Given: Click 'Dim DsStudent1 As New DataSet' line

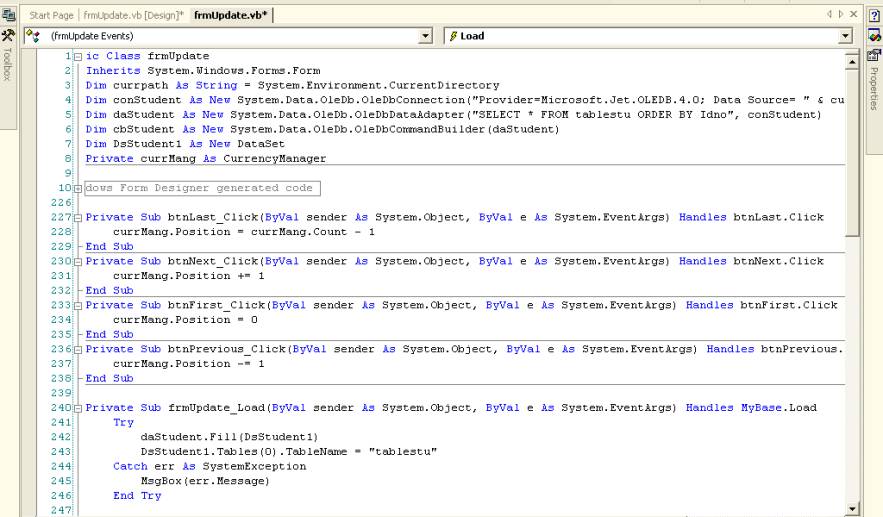Looking at the screenshot, I should 185,144.
